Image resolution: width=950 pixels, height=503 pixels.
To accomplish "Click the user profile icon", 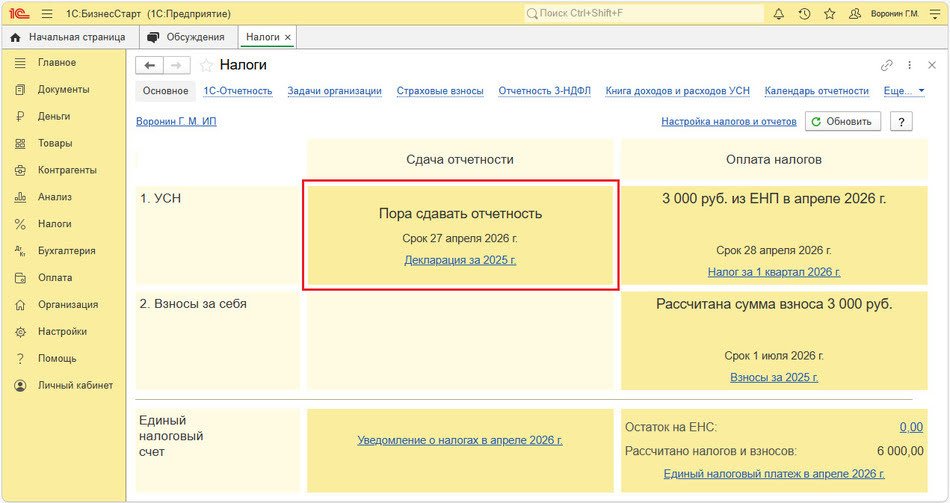I will (855, 13).
